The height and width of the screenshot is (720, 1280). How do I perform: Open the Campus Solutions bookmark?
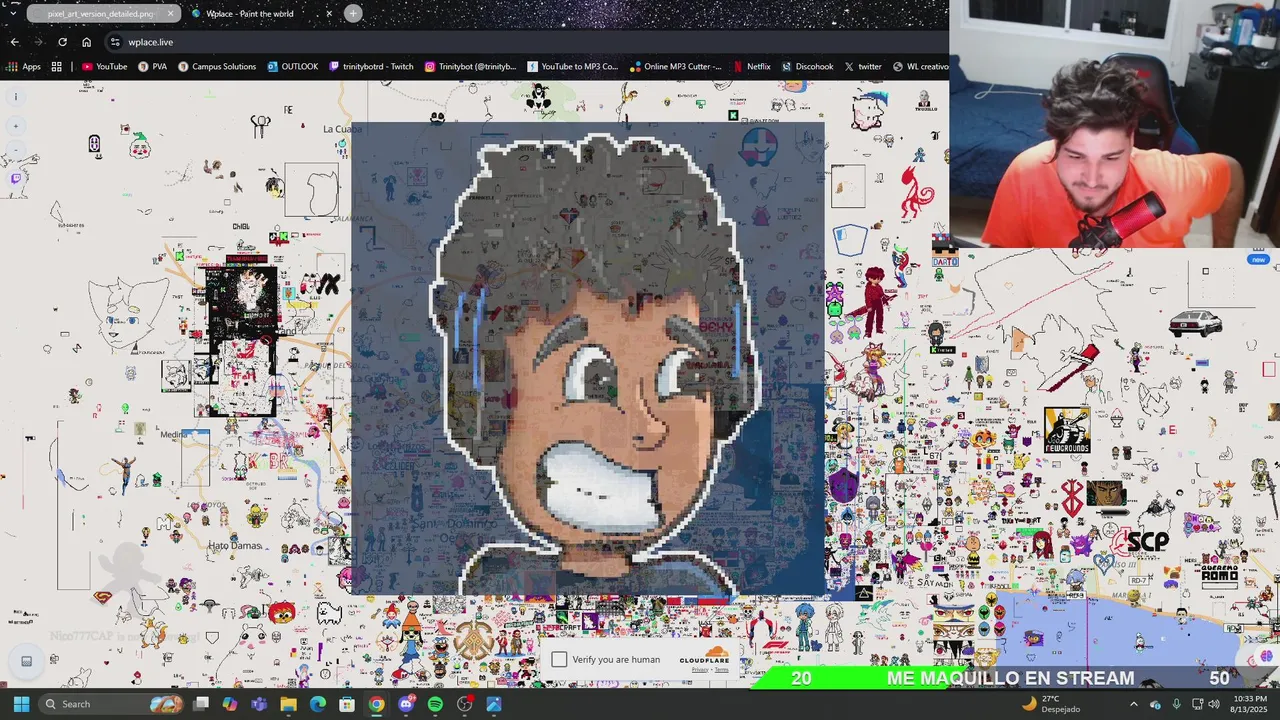coord(217,67)
